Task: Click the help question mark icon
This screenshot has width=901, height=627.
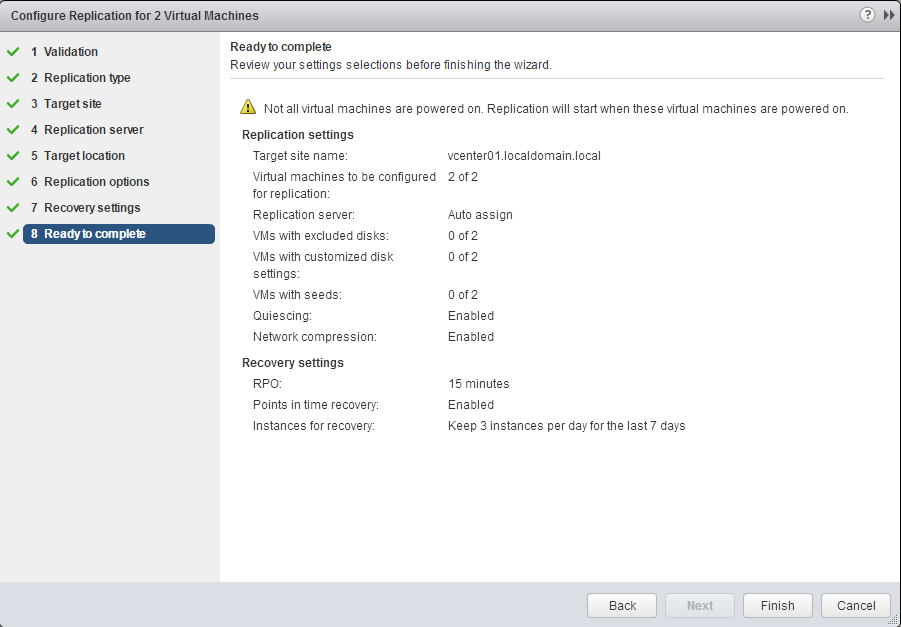Action: (x=866, y=15)
